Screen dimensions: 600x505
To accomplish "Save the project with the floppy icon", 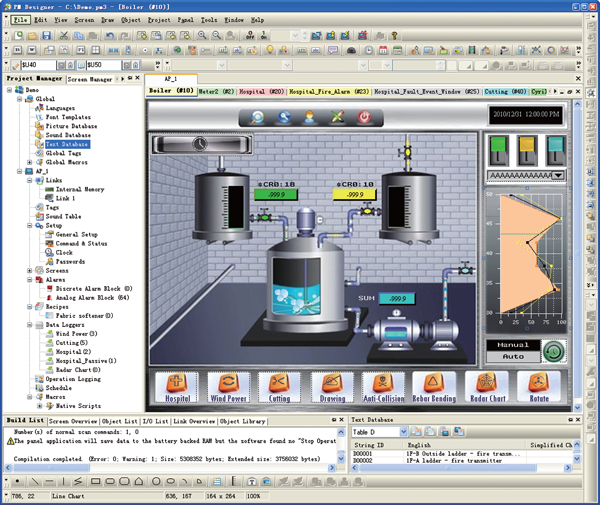I will pos(47,36).
